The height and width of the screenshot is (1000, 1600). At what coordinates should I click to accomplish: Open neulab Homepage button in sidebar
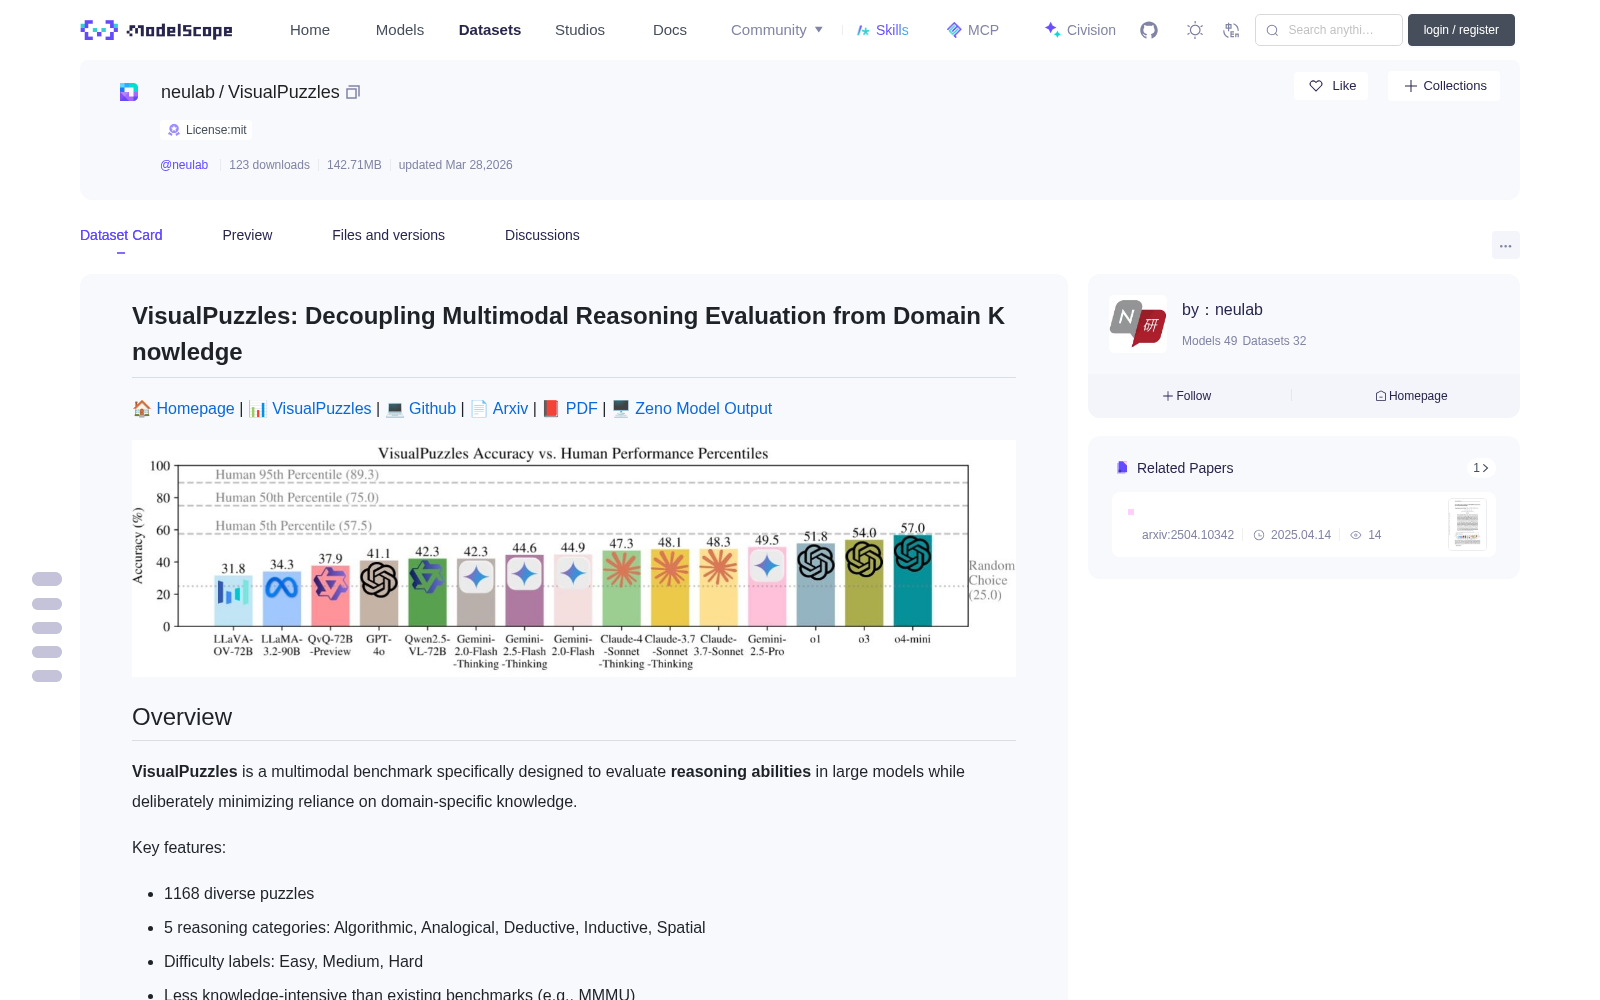[1411, 396]
